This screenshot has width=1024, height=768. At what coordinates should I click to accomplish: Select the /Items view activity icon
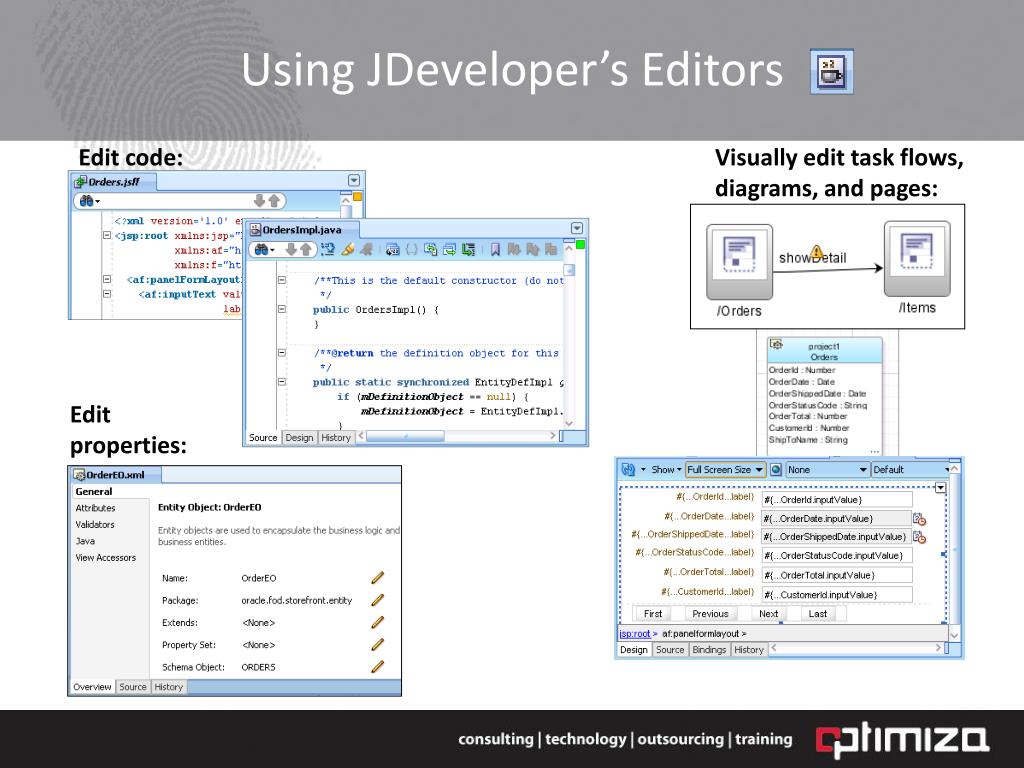click(x=917, y=259)
